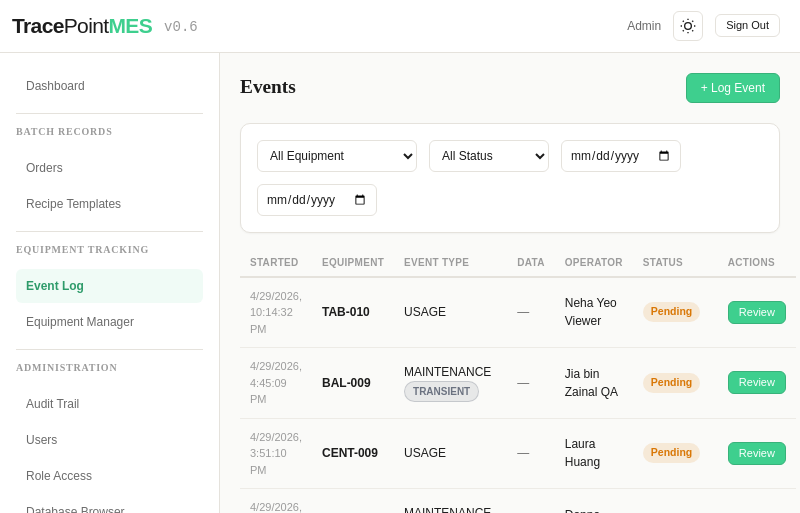Click MAINTENANCE event type on BAL-009 row
Image resolution: width=800 pixels, height=513 pixels.
(x=447, y=372)
